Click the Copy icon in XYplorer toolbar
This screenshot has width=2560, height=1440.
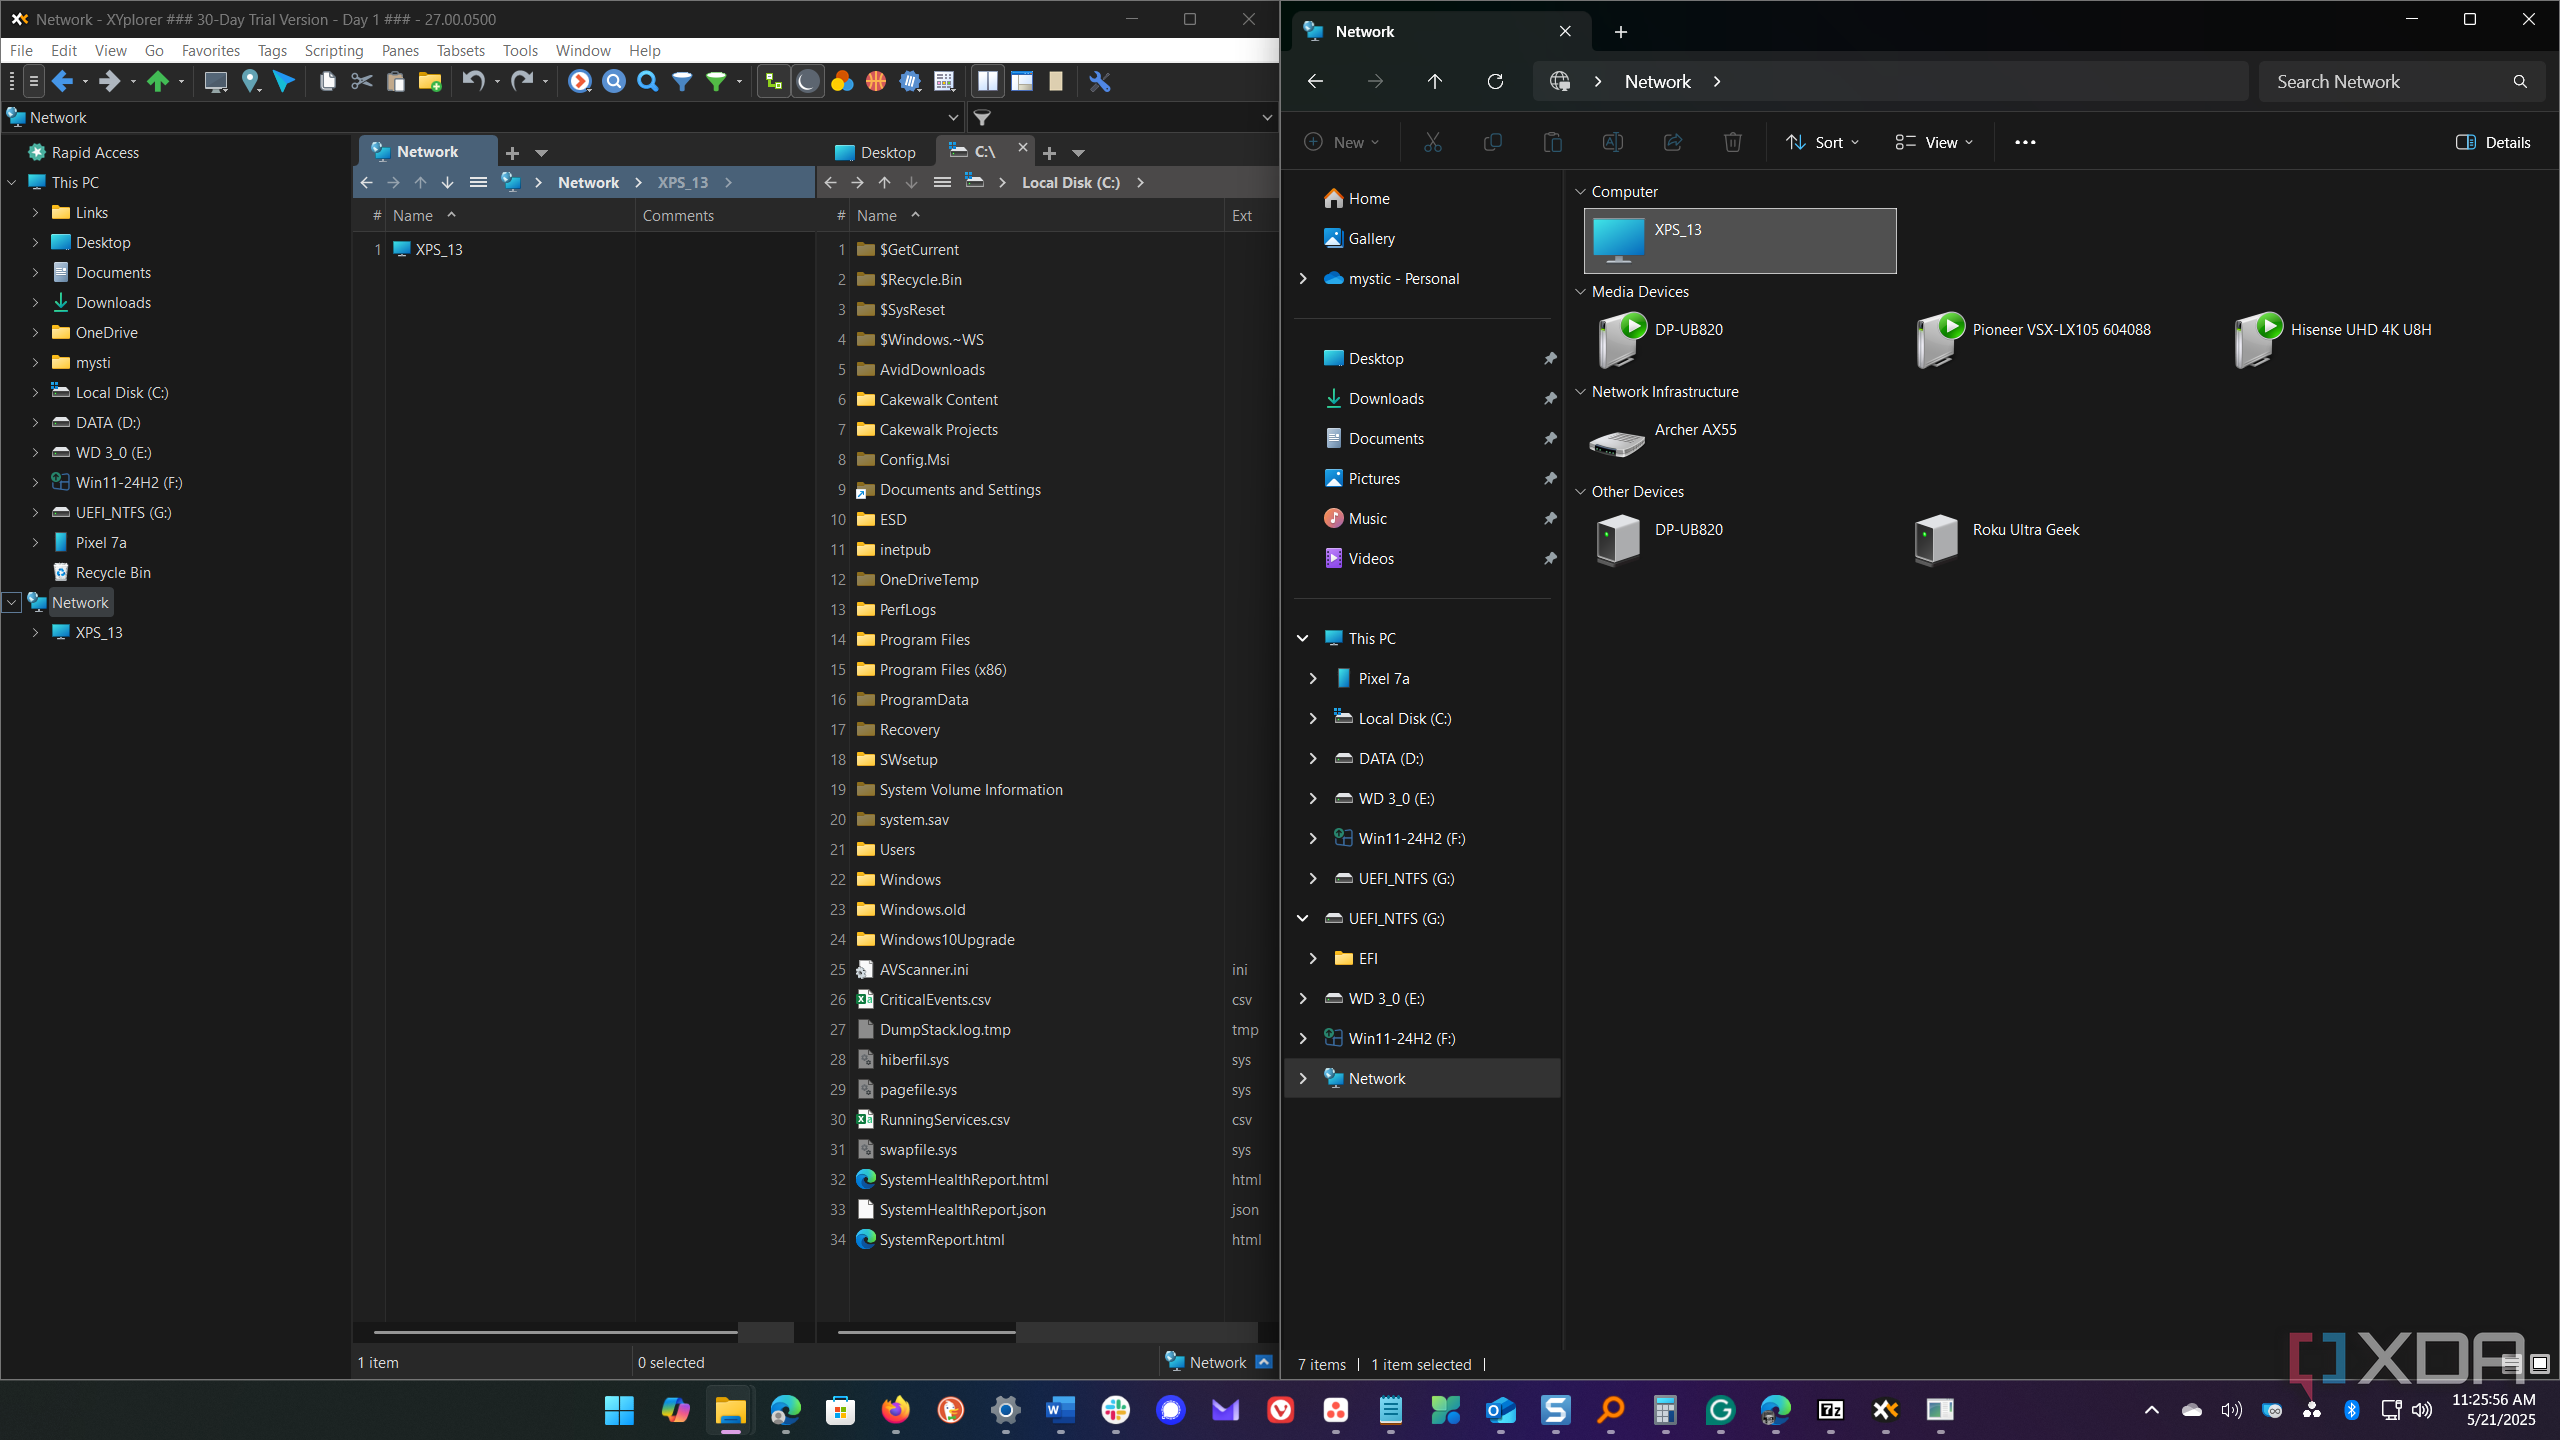coord(327,82)
